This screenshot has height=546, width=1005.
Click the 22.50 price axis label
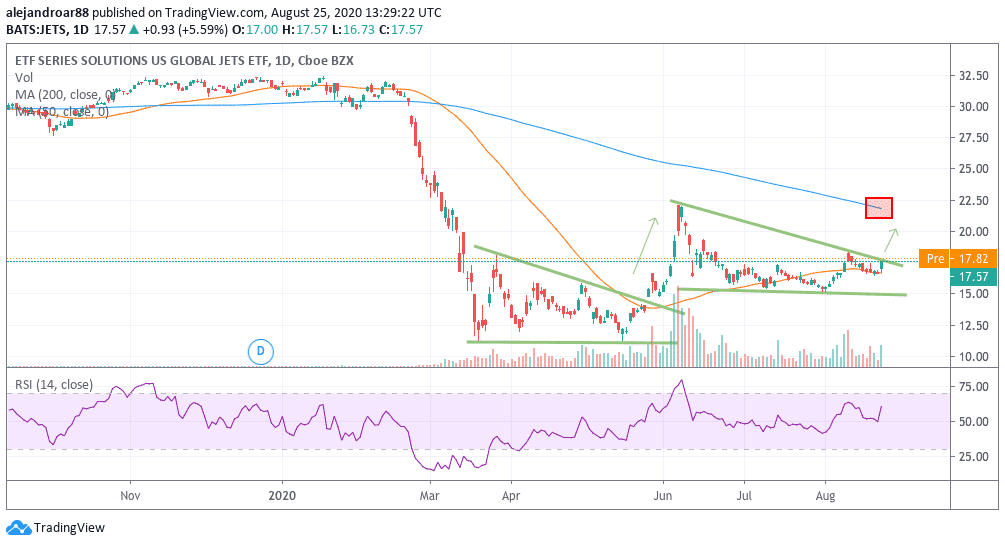click(x=974, y=201)
